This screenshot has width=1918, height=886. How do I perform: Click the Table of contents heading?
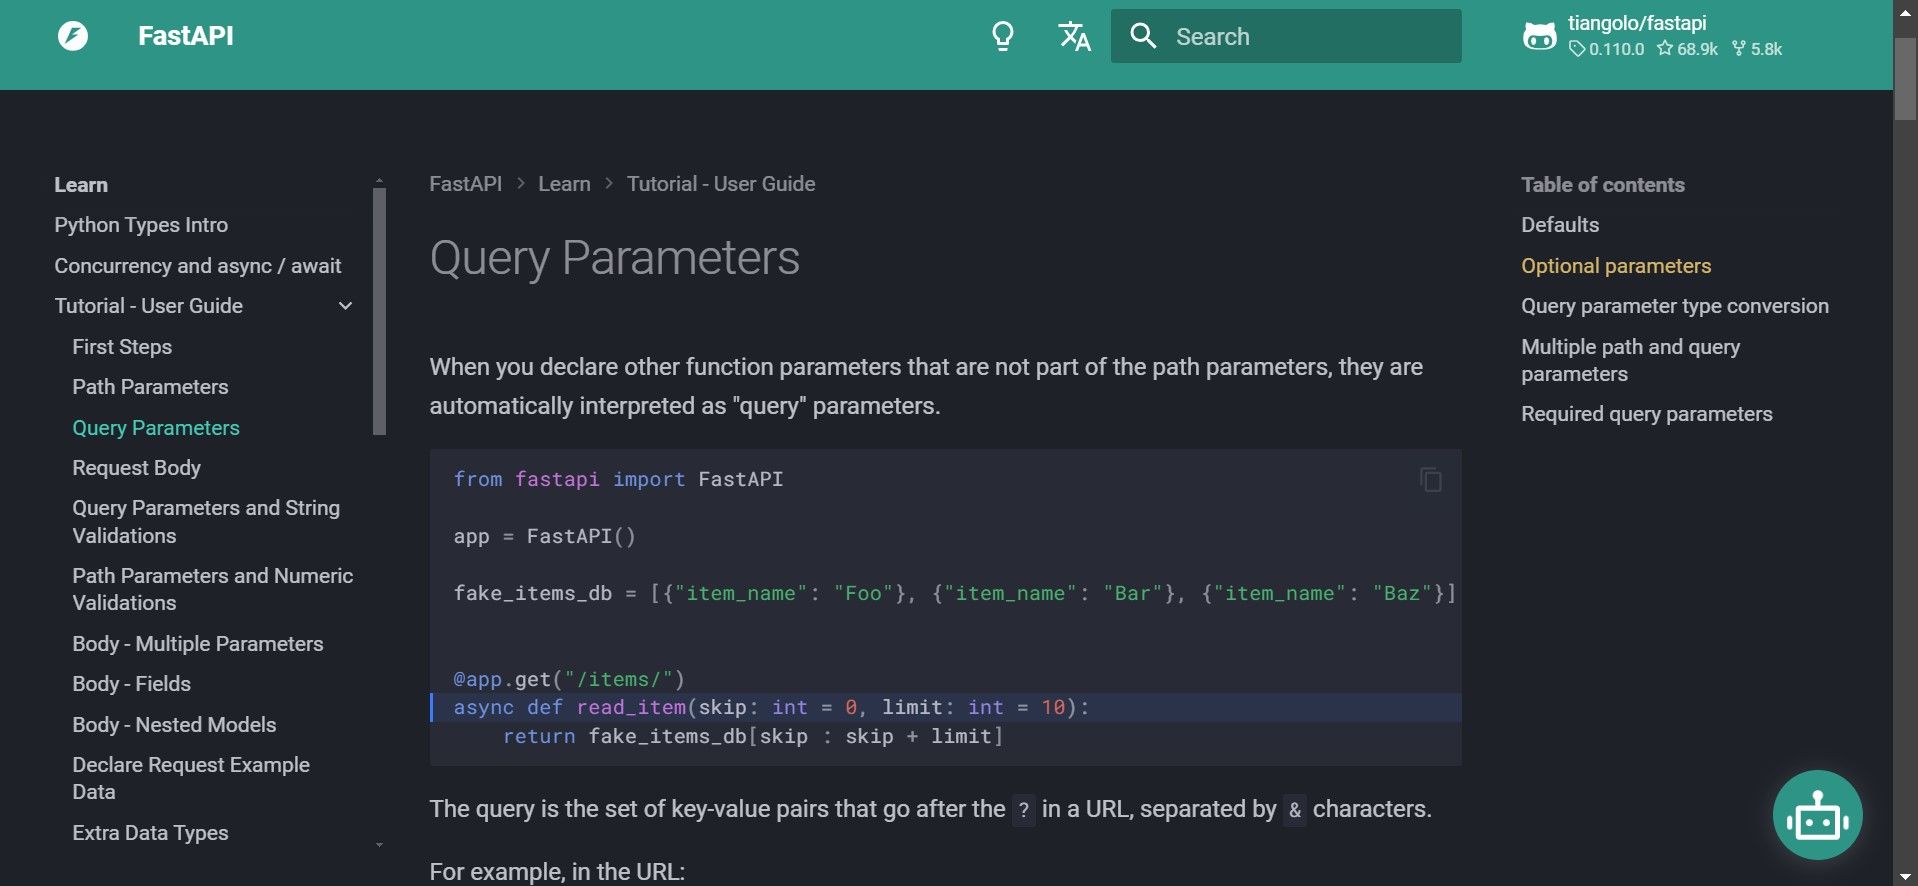tap(1603, 185)
